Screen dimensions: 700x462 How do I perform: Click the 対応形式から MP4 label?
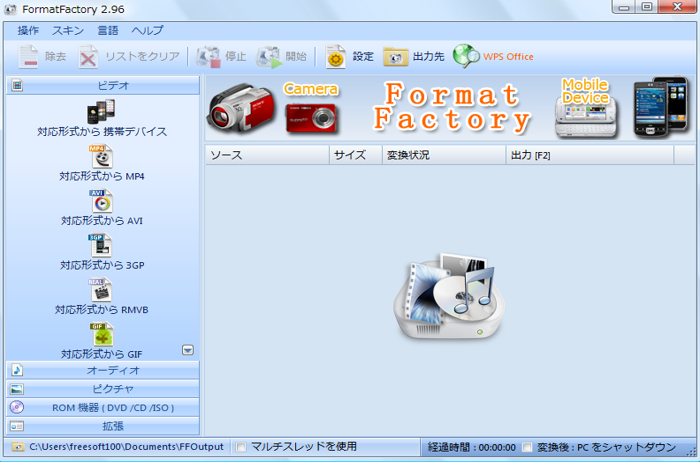pyautogui.click(x=102, y=176)
